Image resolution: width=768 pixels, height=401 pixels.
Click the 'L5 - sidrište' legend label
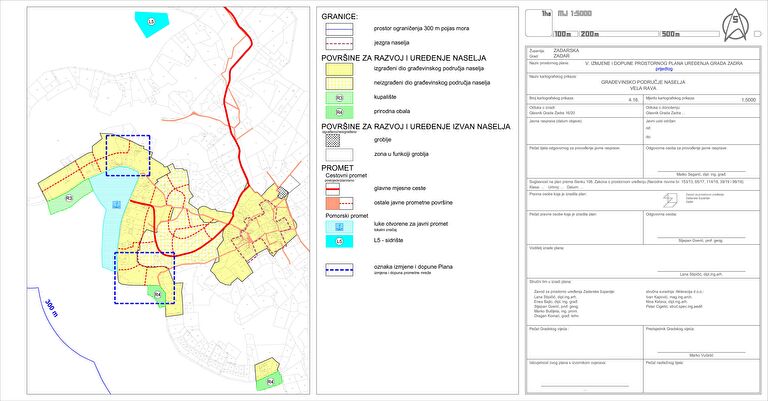pos(388,240)
